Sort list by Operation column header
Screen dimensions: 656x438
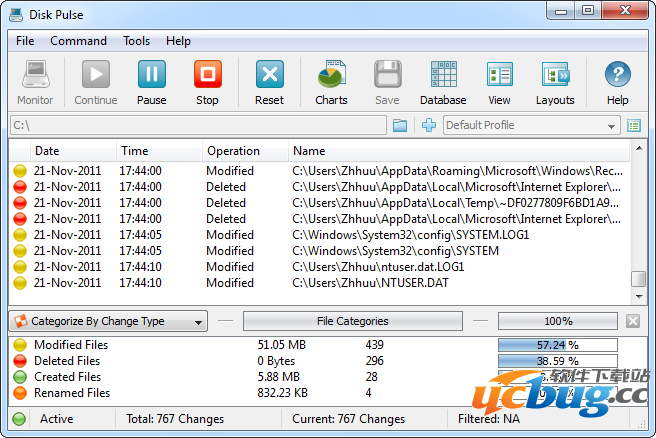pos(233,151)
